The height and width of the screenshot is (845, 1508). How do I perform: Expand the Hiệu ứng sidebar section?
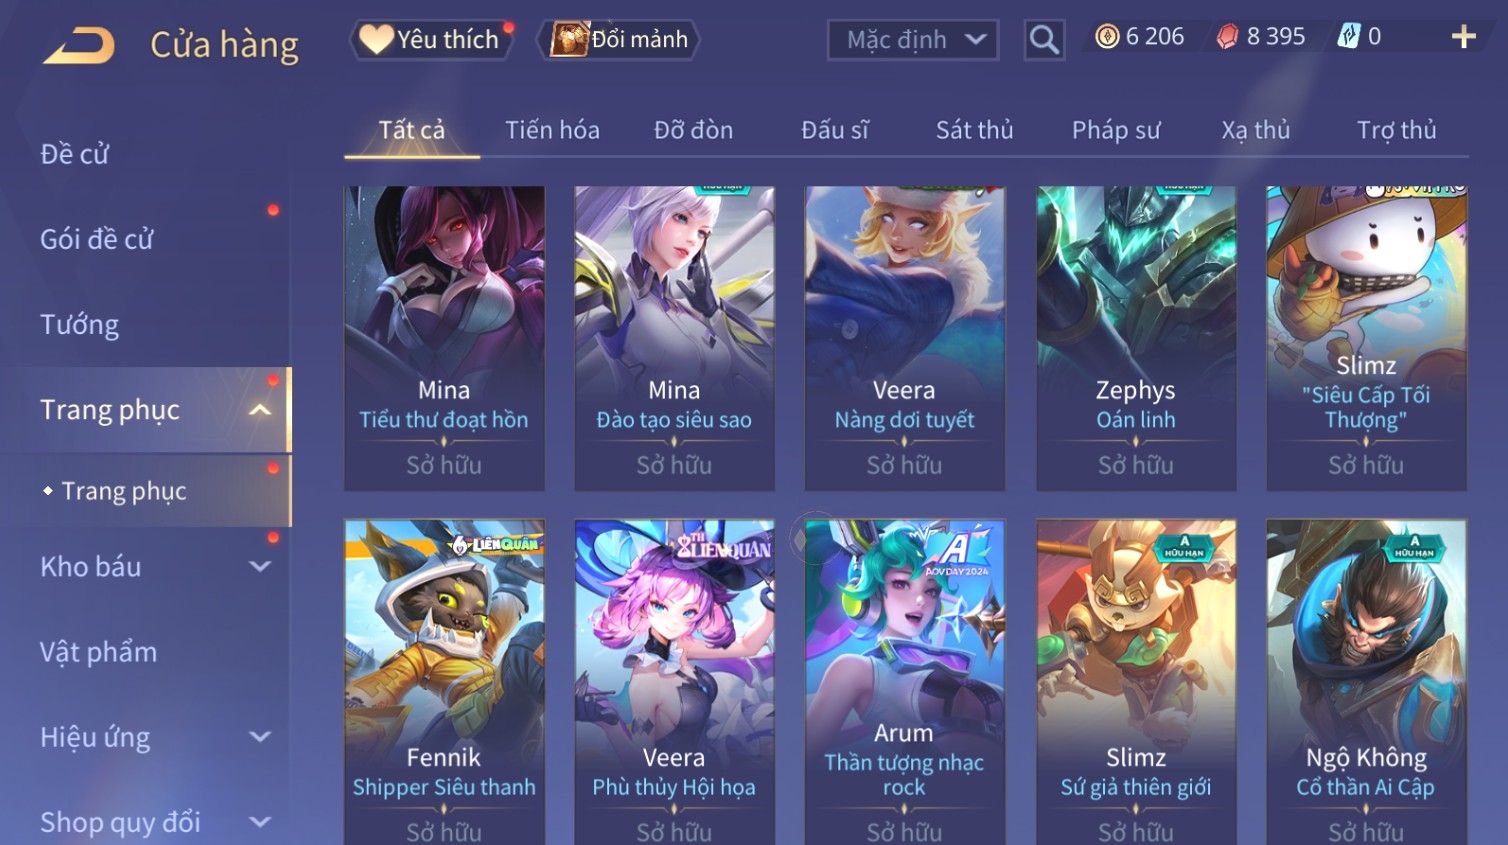click(x=260, y=737)
